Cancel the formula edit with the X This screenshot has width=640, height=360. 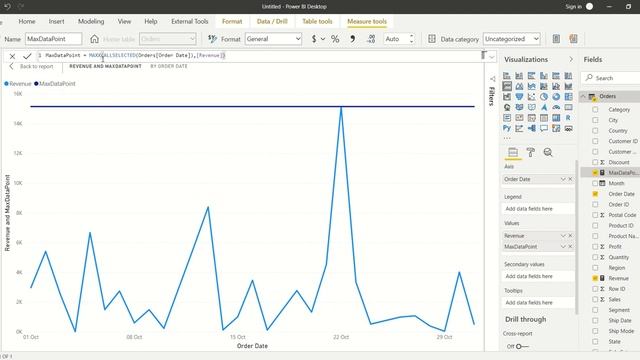12,56
